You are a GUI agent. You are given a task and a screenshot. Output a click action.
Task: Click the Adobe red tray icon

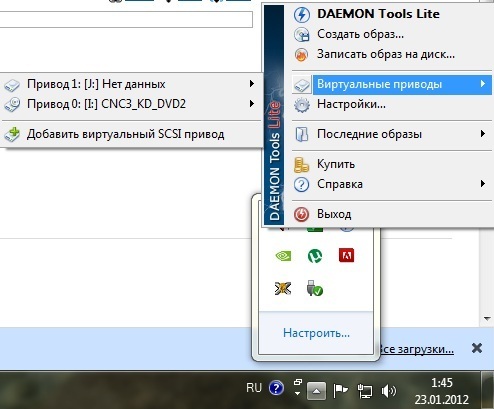click(346, 255)
